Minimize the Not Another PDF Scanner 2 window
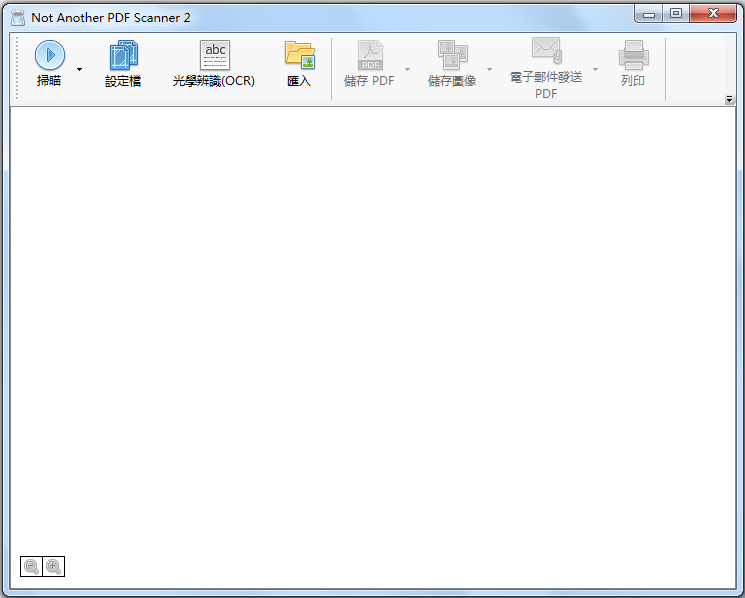 coord(649,14)
